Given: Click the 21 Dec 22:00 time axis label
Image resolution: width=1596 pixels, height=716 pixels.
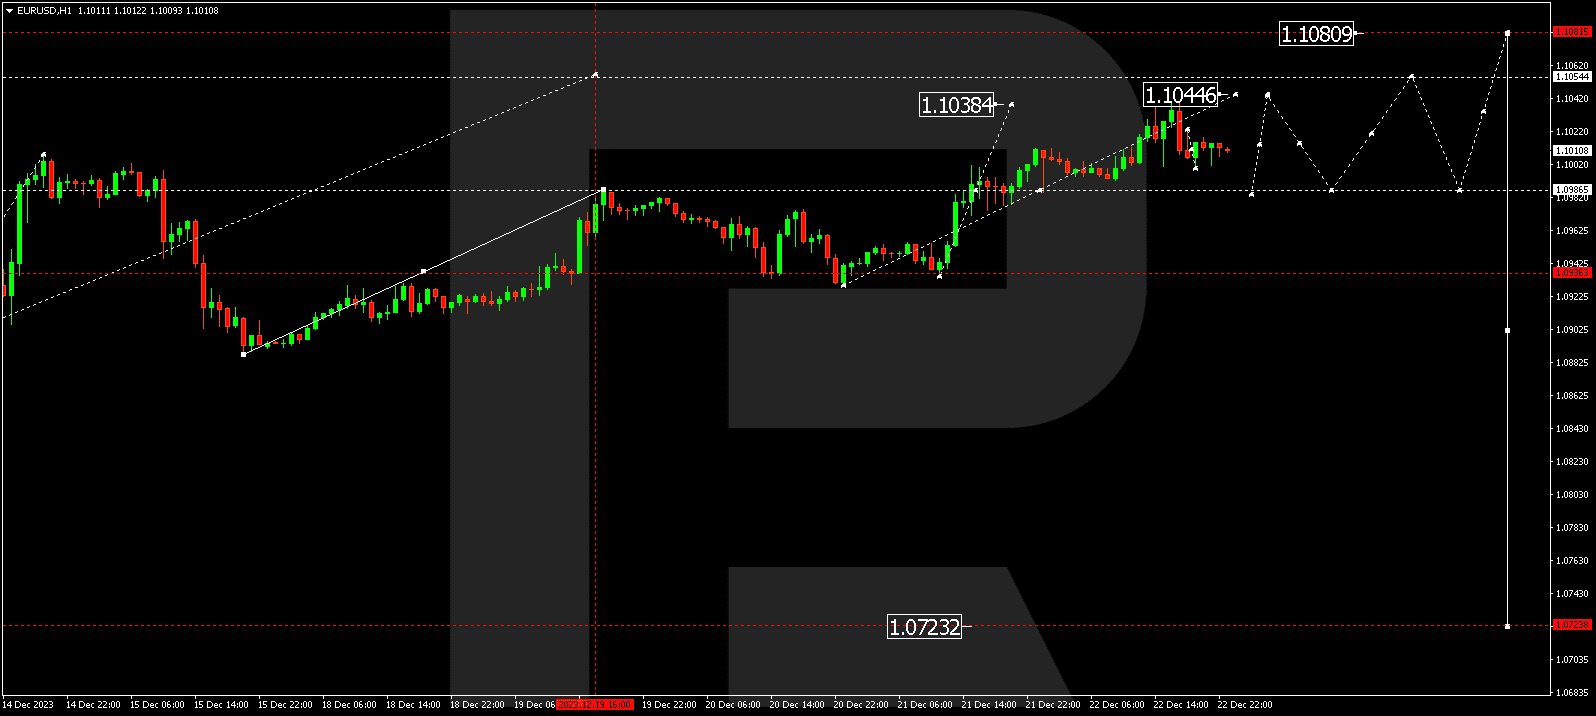Looking at the screenshot, I should click(1053, 705).
